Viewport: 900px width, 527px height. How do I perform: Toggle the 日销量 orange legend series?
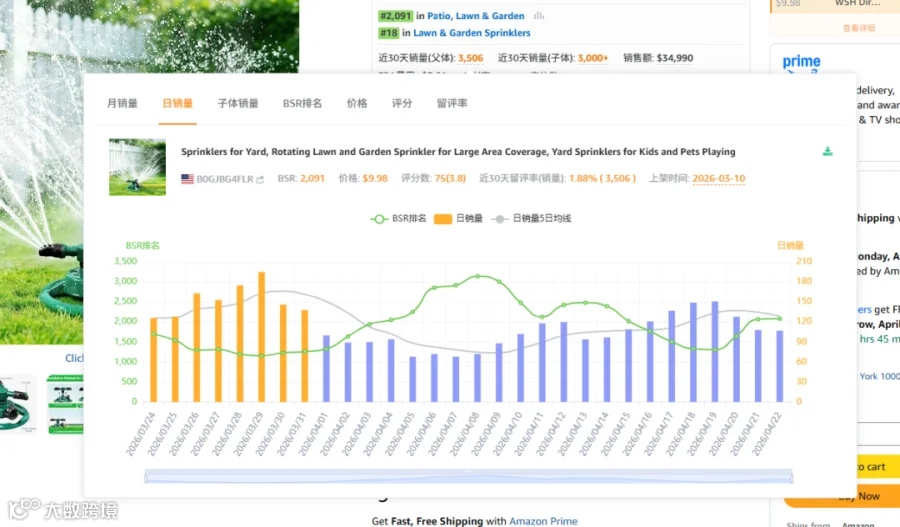click(x=459, y=219)
